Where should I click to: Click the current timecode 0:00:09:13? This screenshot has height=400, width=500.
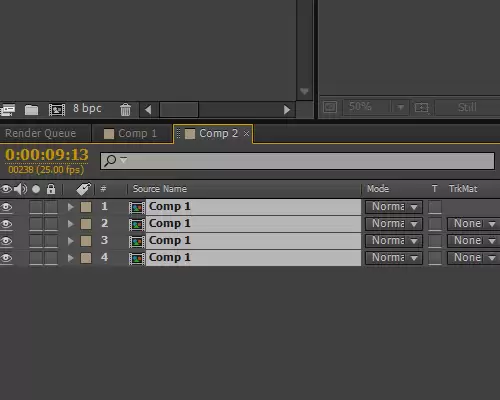(47, 155)
